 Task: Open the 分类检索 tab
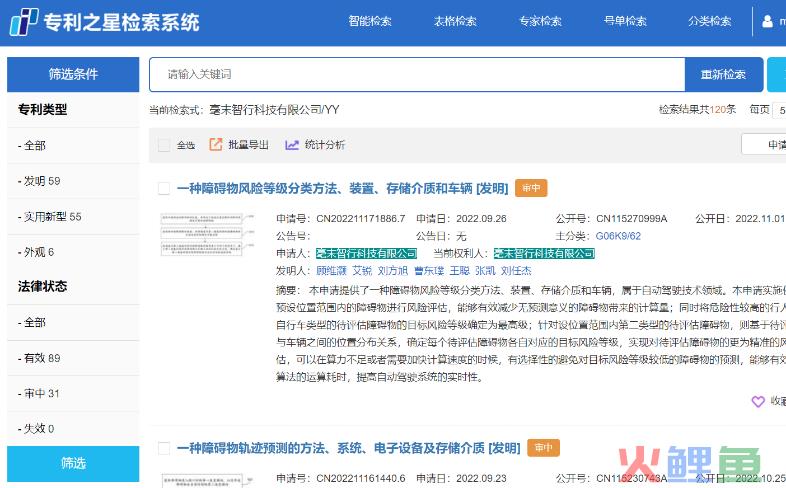(x=710, y=21)
